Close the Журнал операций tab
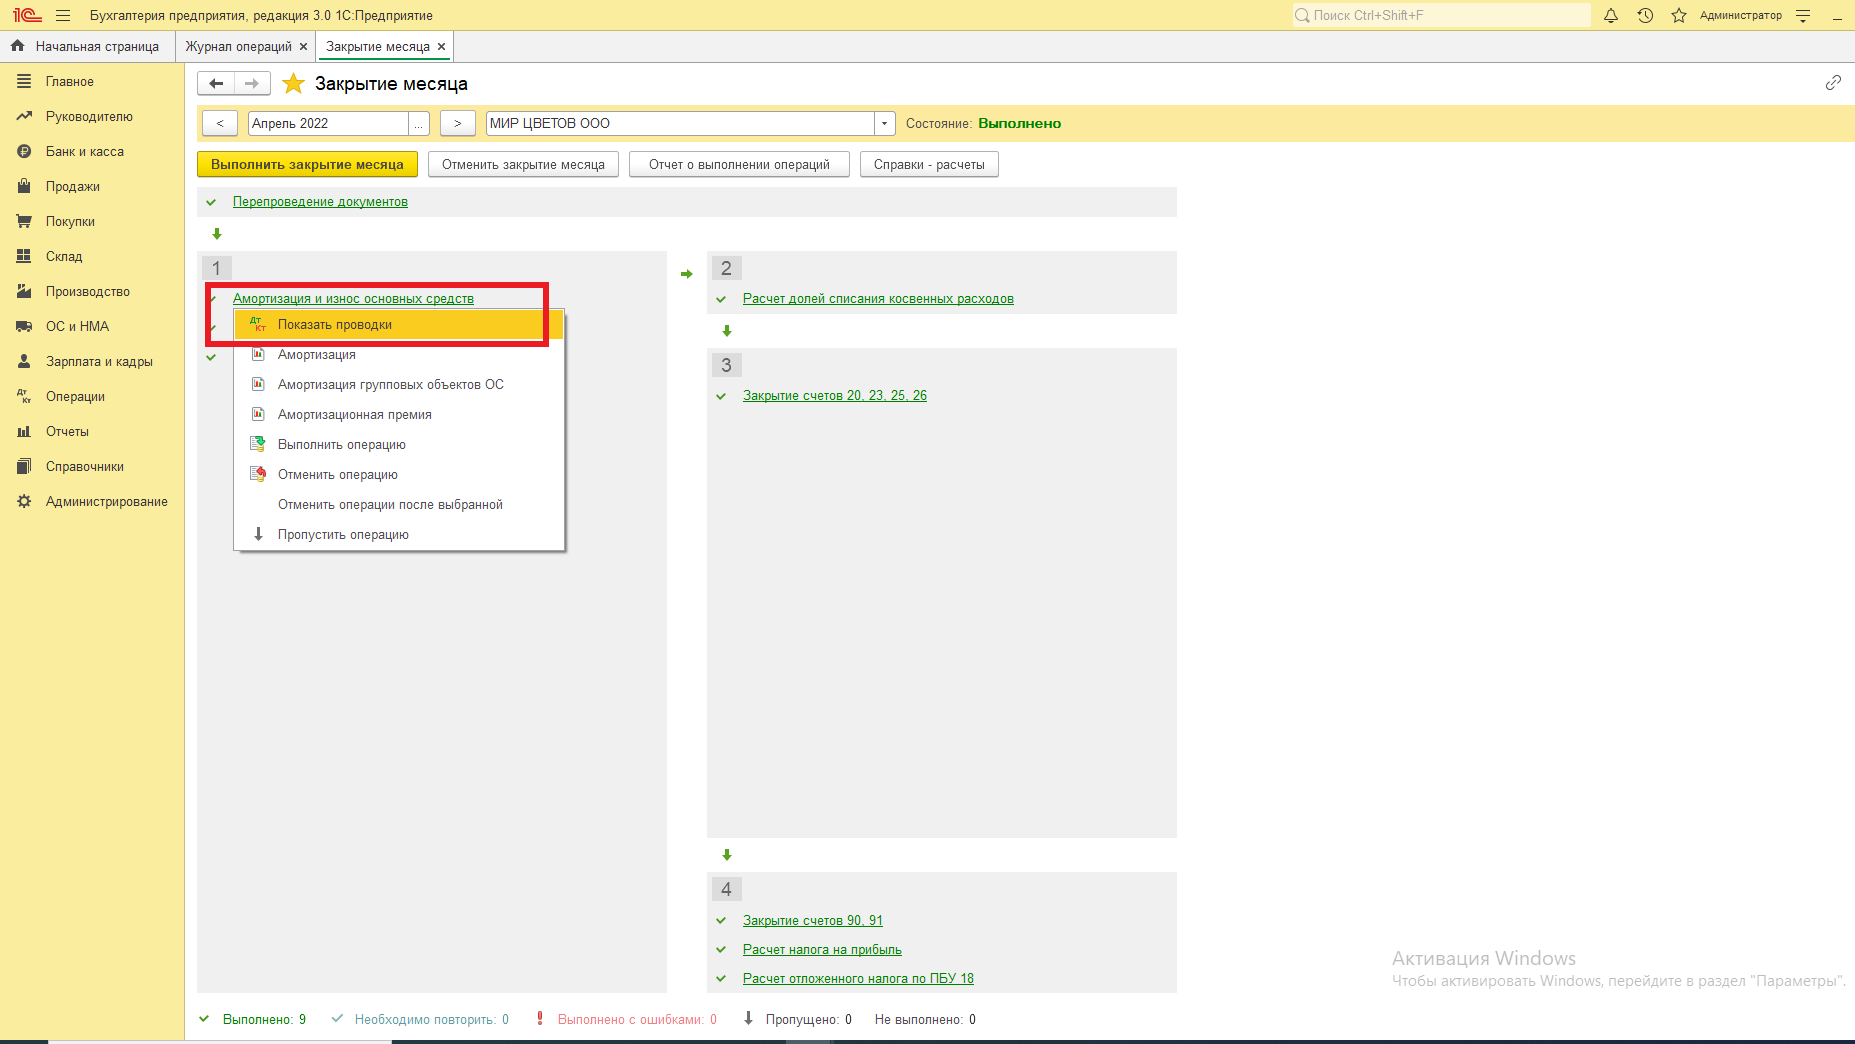The width and height of the screenshot is (1855, 1044). tap(304, 47)
